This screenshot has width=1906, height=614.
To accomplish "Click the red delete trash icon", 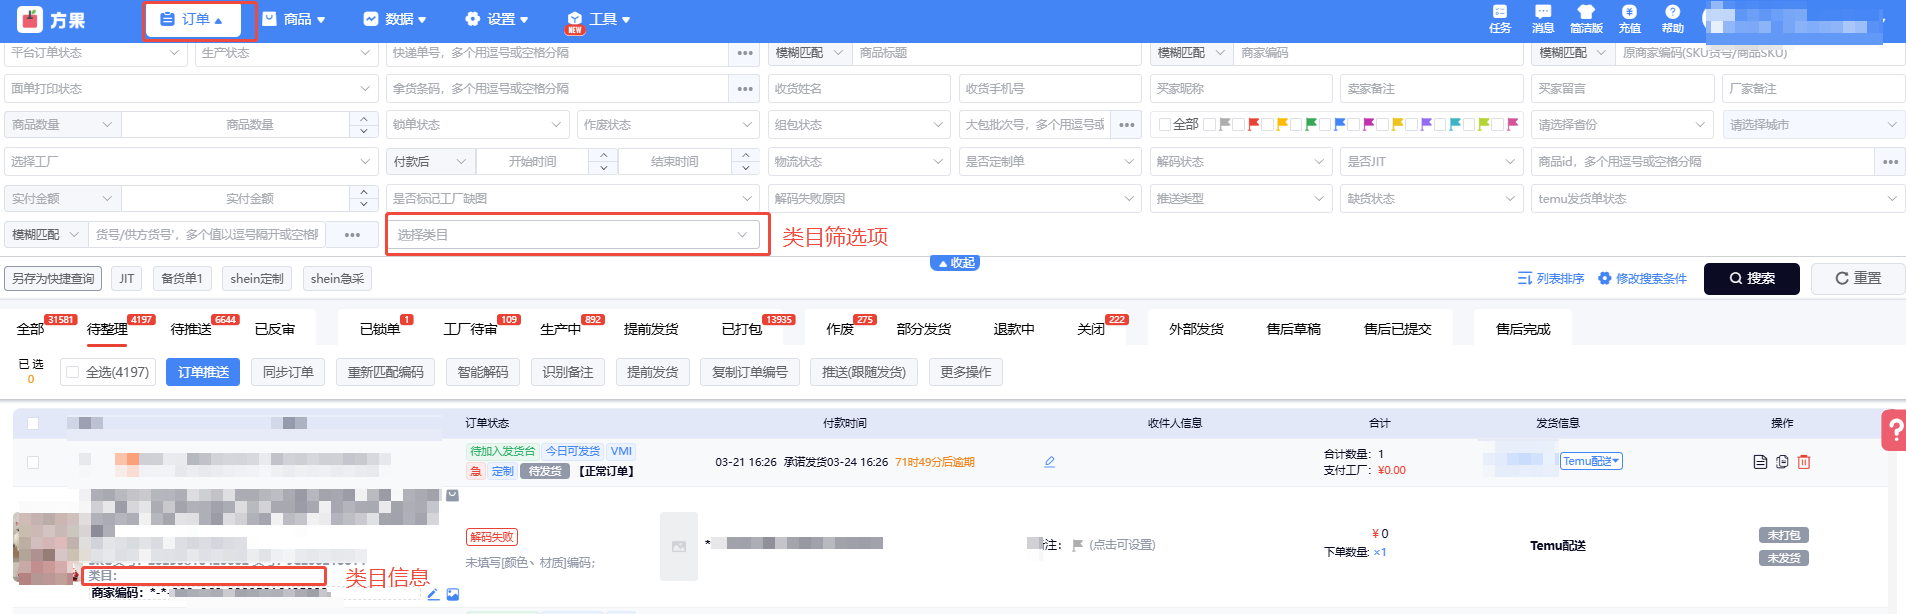I will [1804, 462].
